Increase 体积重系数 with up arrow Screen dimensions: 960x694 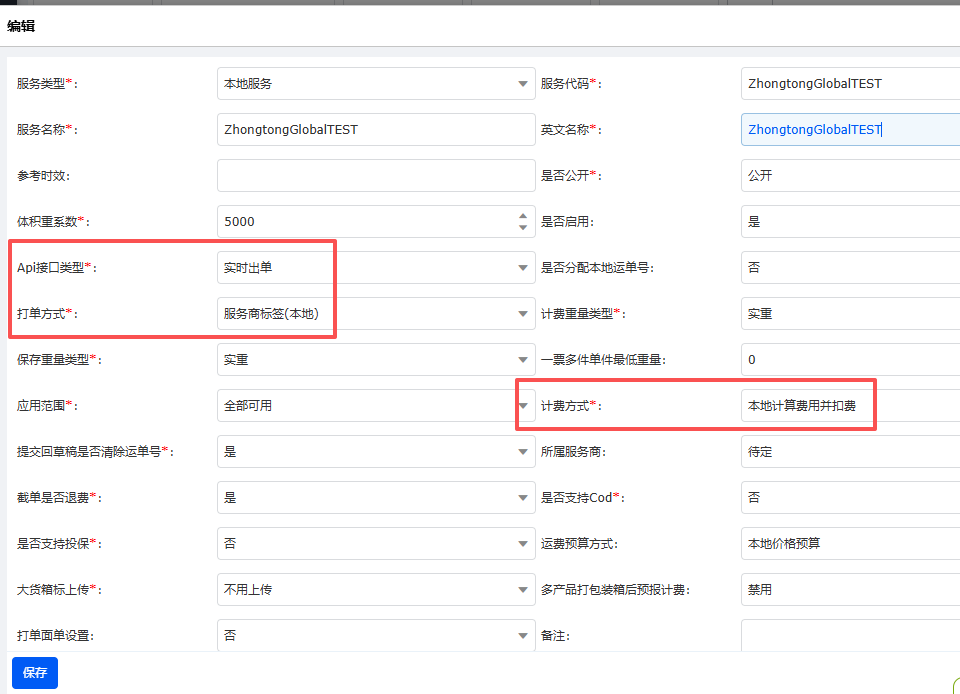tap(522, 216)
